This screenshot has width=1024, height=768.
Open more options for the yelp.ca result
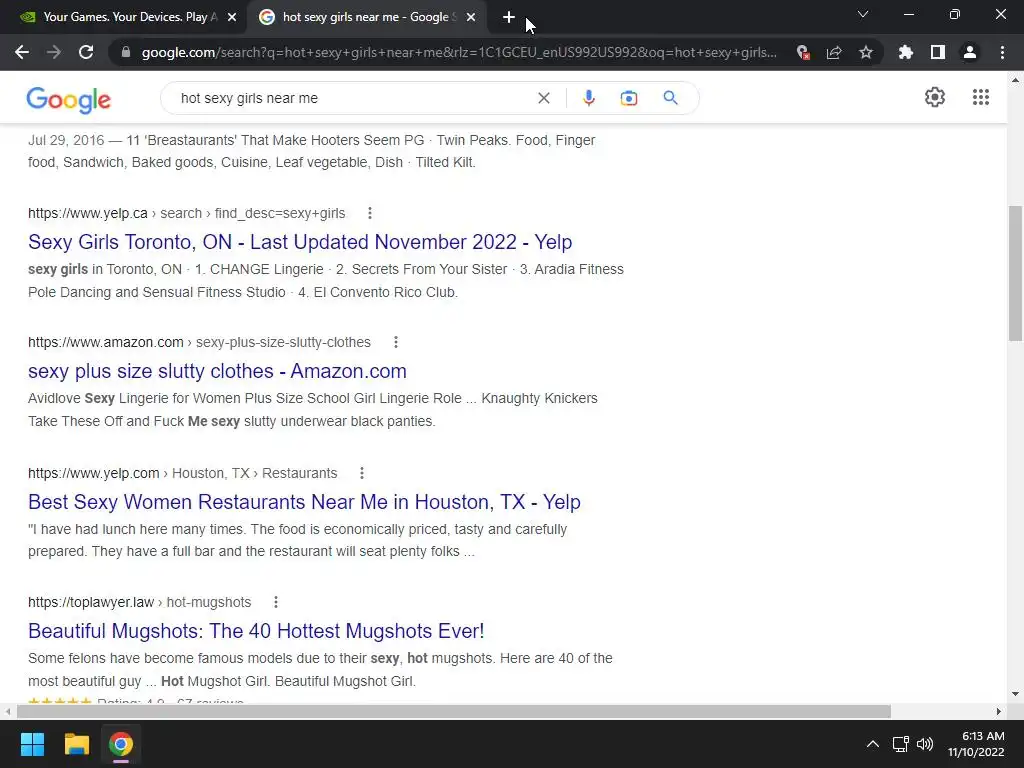point(370,213)
